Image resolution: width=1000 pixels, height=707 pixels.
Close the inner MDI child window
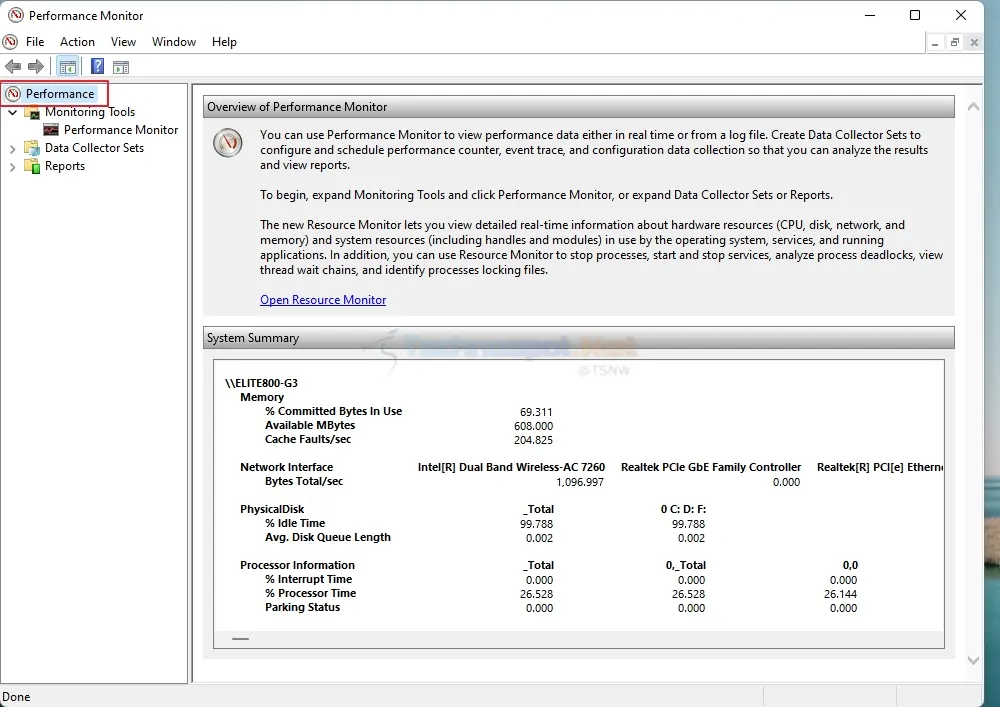pos(974,43)
